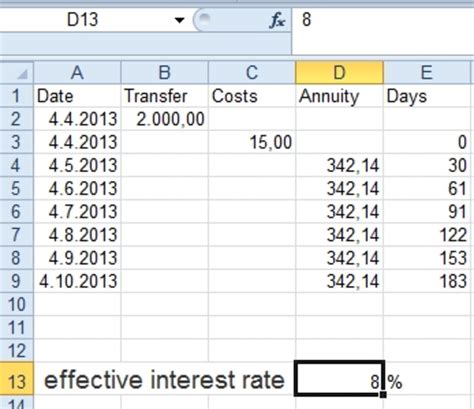474x409 pixels.
Task: Open the Name Box dropdown arrow
Action: pyautogui.click(x=180, y=20)
